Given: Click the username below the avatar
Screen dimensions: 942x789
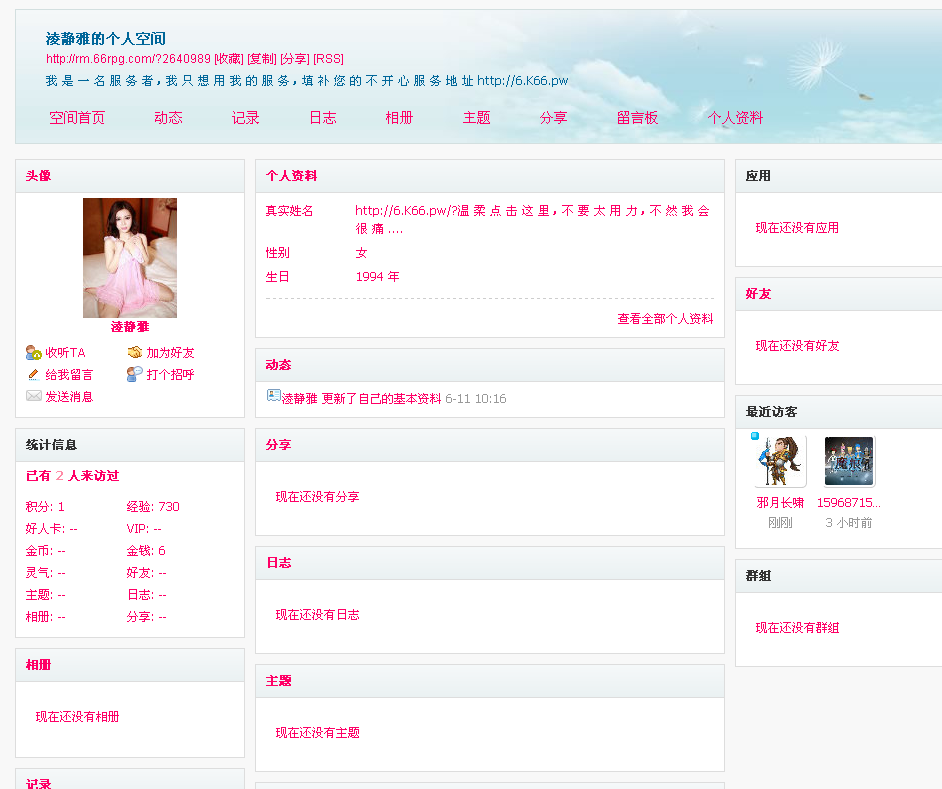Looking at the screenshot, I should 130,327.
